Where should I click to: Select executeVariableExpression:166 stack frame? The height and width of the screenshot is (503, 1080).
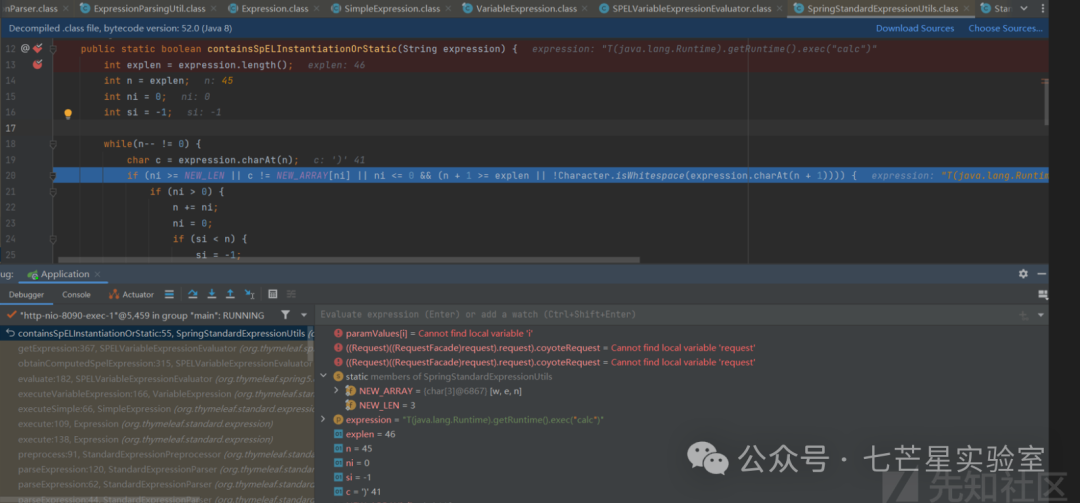(157, 393)
